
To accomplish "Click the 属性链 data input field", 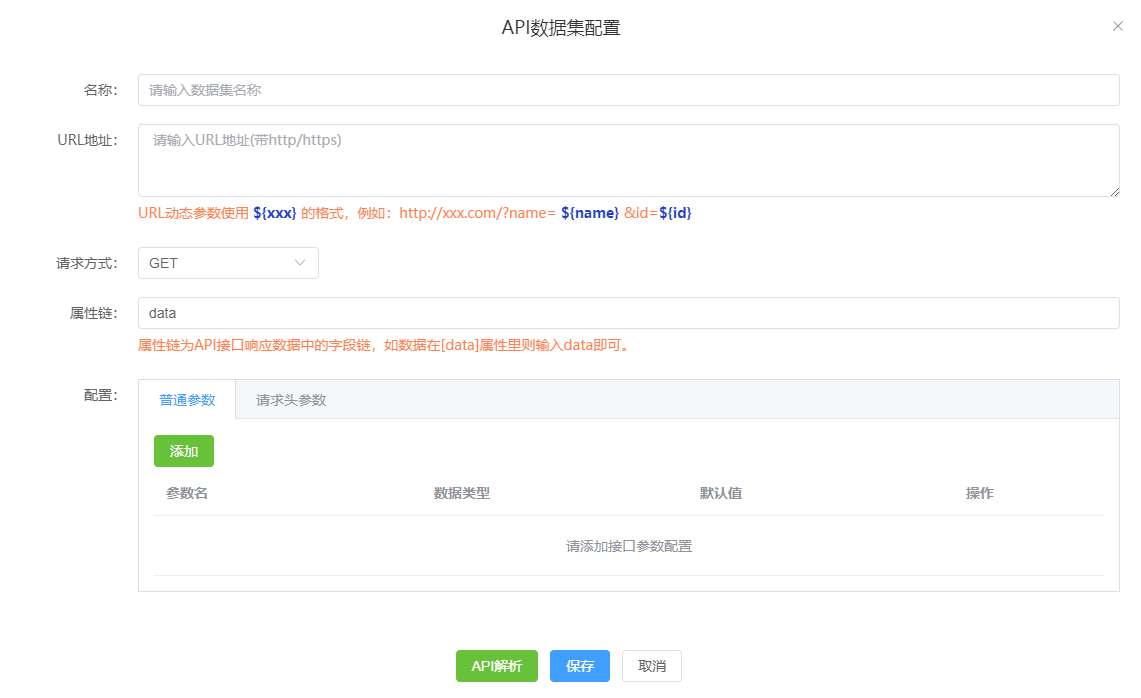I will point(628,313).
